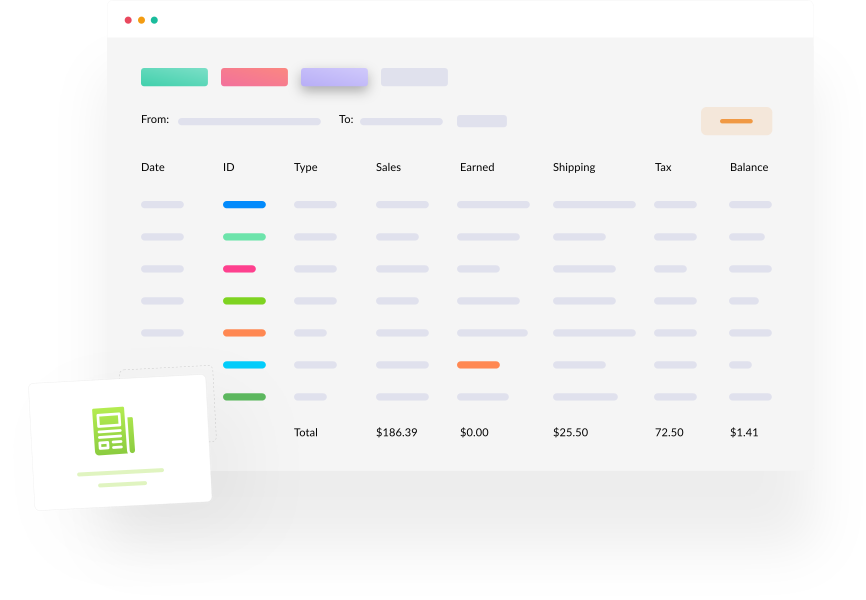Focus the To date field
Screen dimensions: 866x600
click(x=402, y=122)
